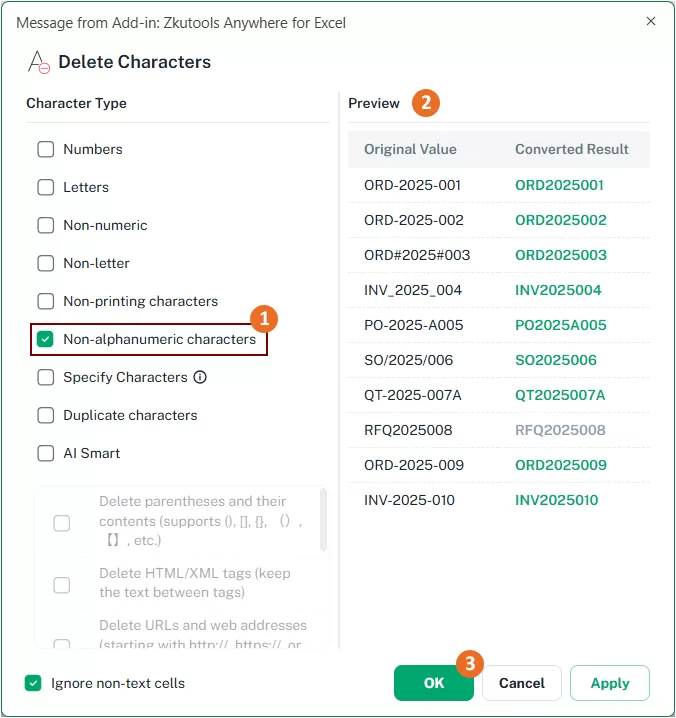
Task: Select converted result ORD2025001
Action: (559, 185)
